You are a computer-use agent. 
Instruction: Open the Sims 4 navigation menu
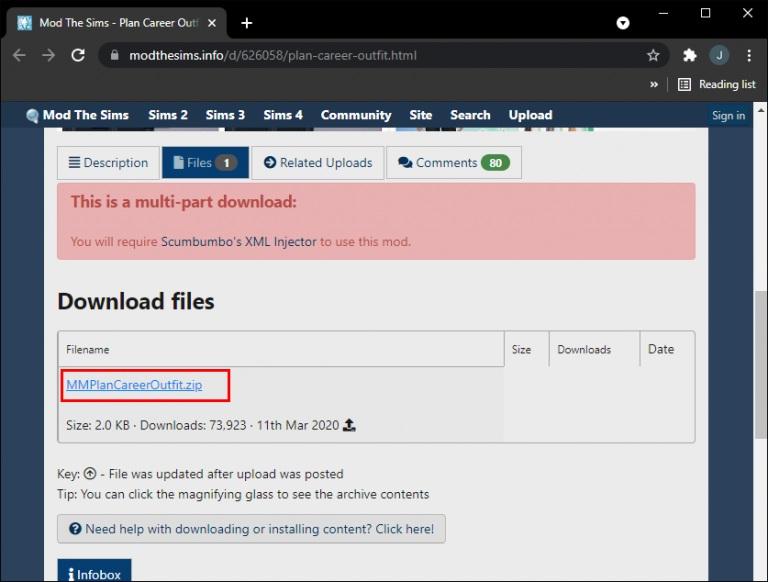coord(283,115)
